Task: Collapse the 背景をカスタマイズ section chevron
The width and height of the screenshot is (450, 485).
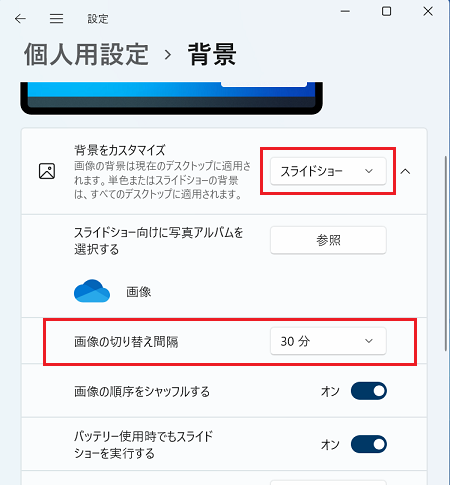Action: coord(405,171)
